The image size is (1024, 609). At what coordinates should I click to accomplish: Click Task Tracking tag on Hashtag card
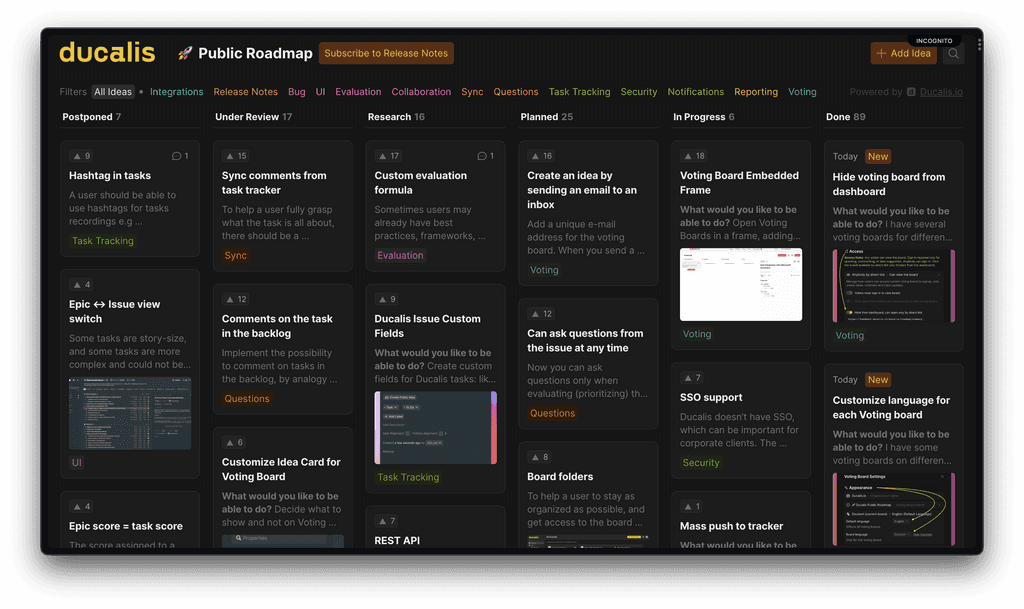pos(103,241)
